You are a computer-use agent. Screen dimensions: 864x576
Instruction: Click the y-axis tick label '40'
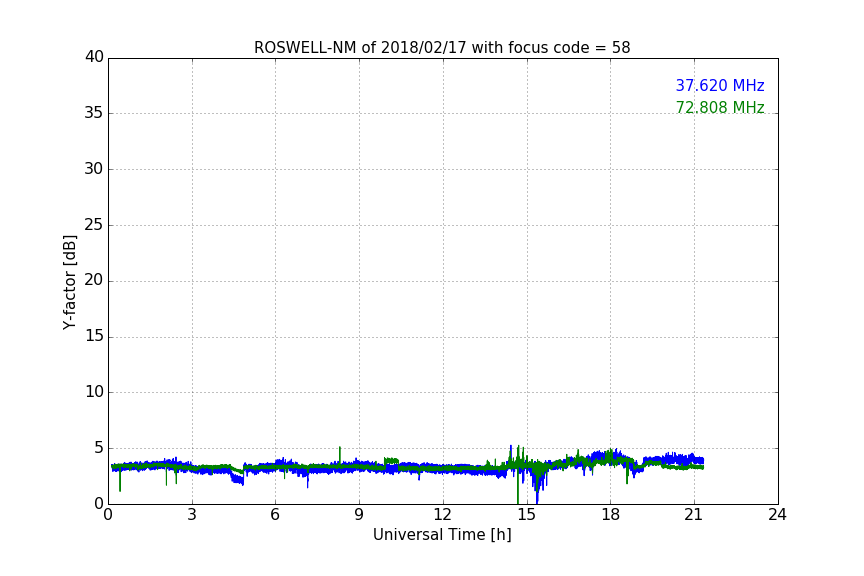tap(94, 57)
